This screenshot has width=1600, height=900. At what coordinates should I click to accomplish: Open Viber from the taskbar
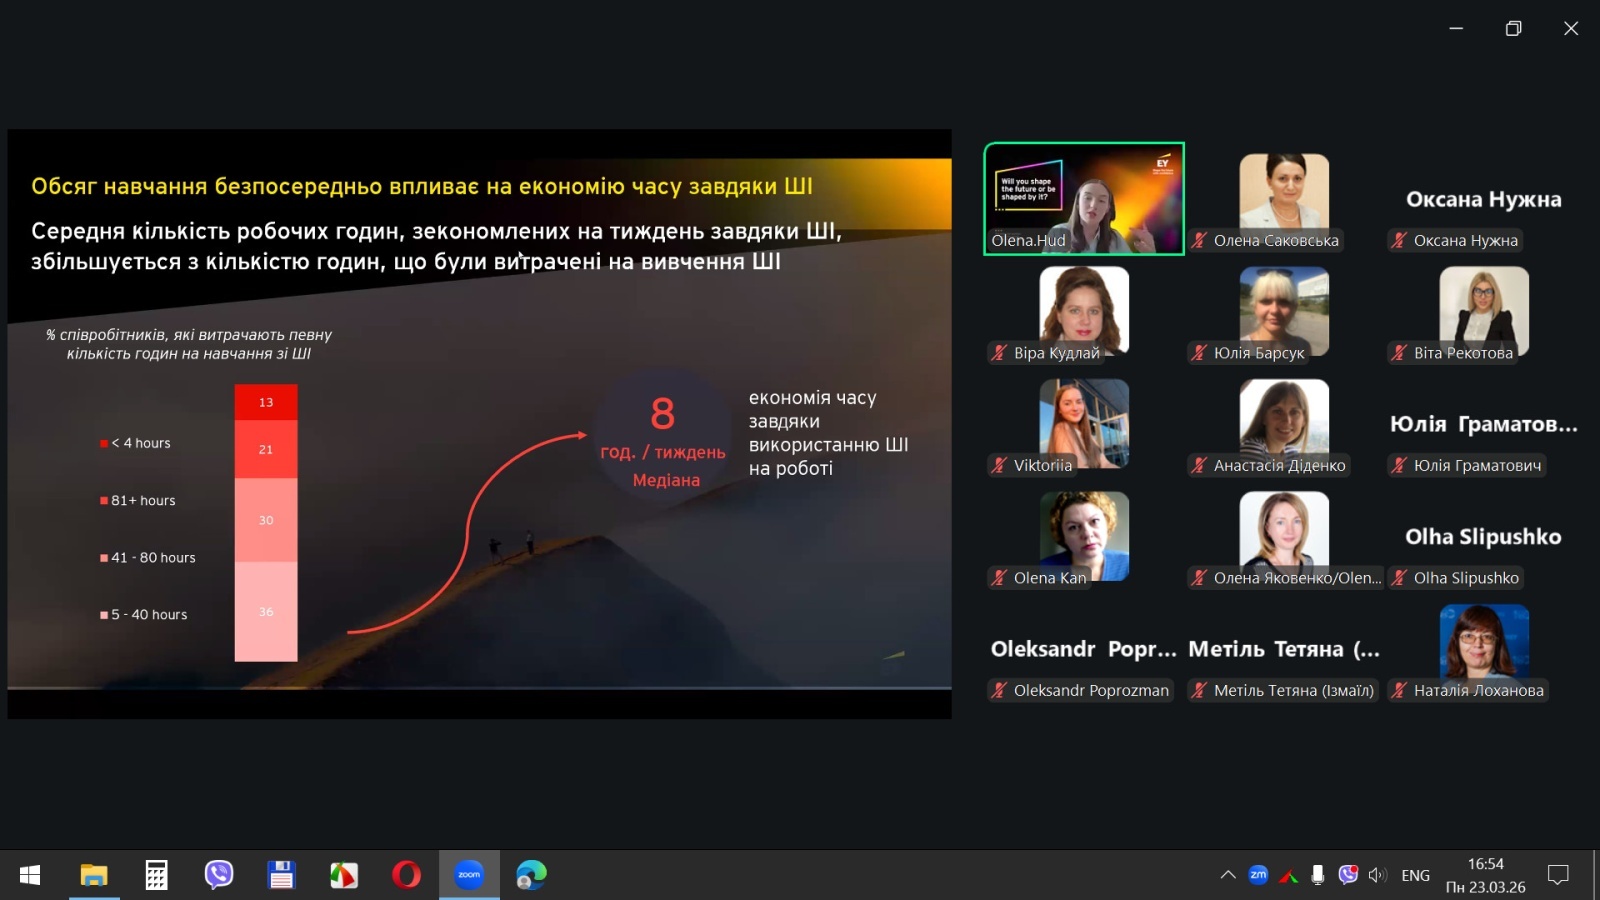219,875
